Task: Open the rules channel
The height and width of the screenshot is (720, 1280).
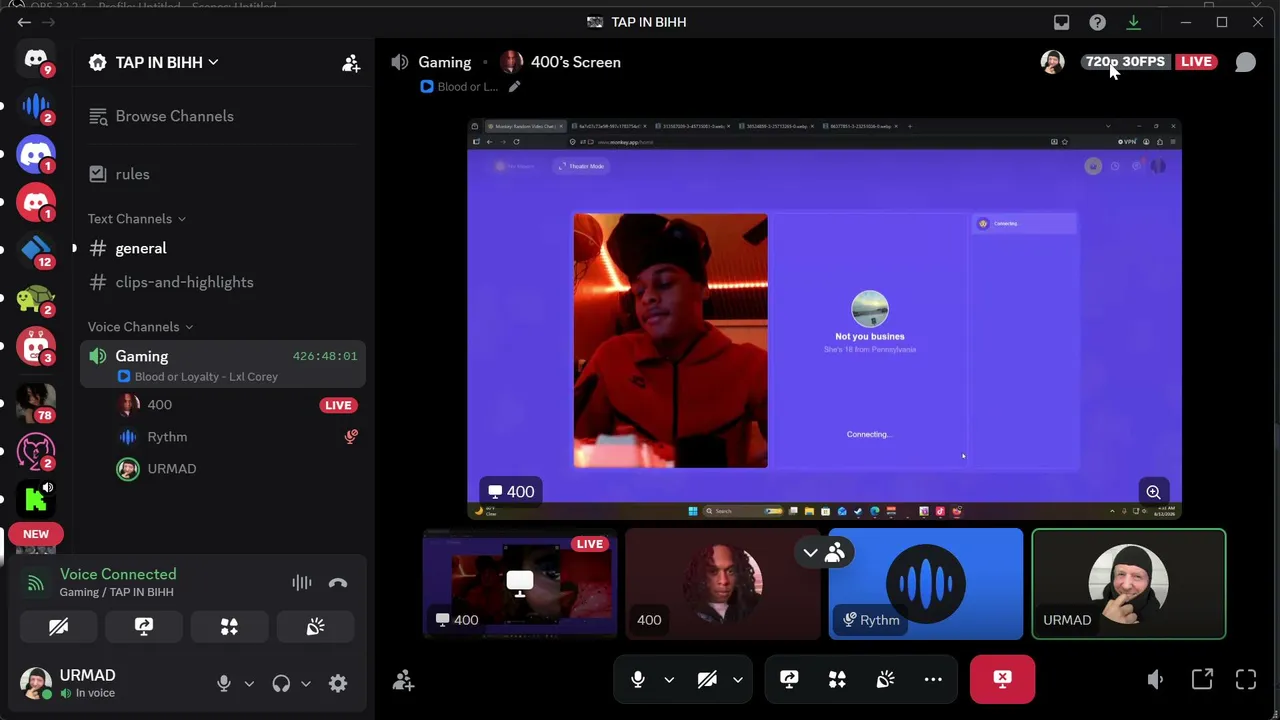Action: coord(222,174)
